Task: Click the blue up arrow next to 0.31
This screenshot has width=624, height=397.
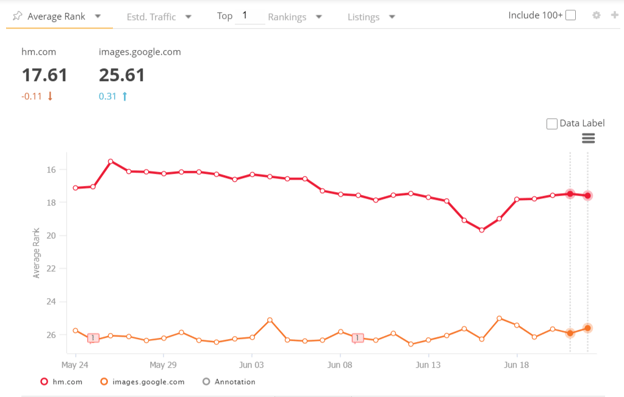Action: (125, 96)
